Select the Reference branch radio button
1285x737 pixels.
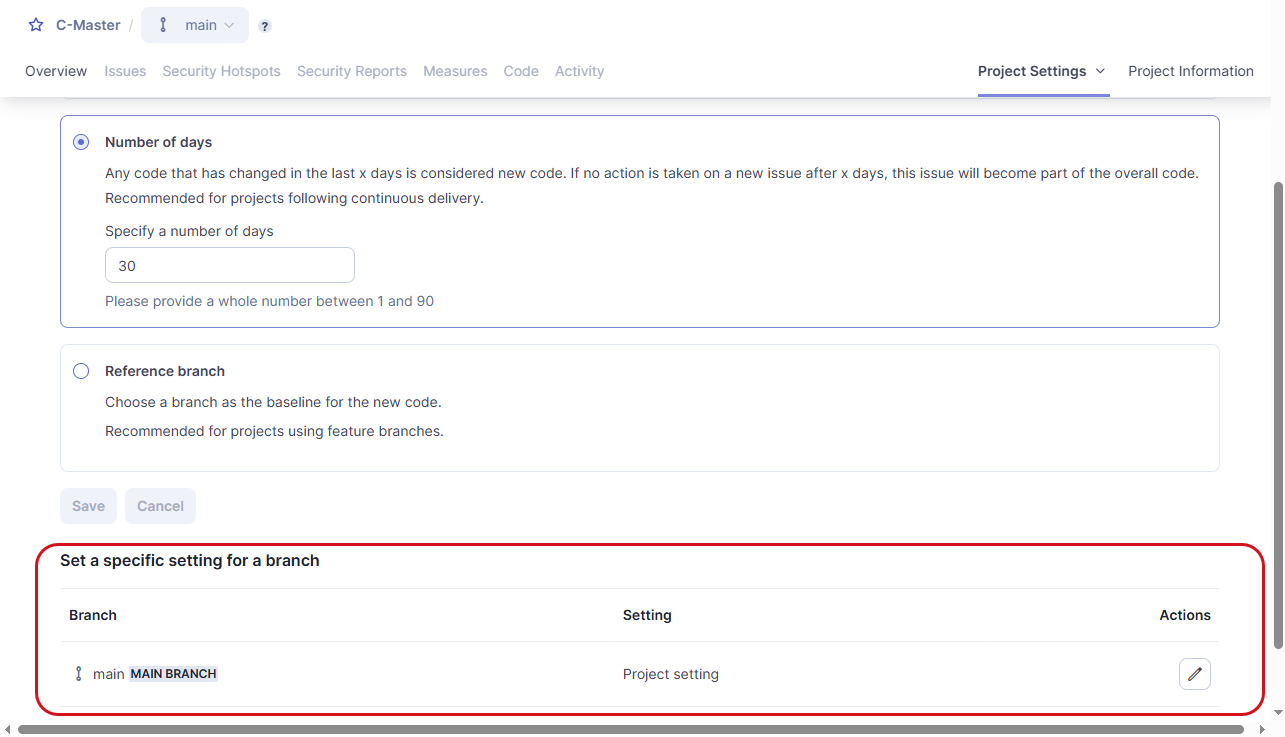81,370
